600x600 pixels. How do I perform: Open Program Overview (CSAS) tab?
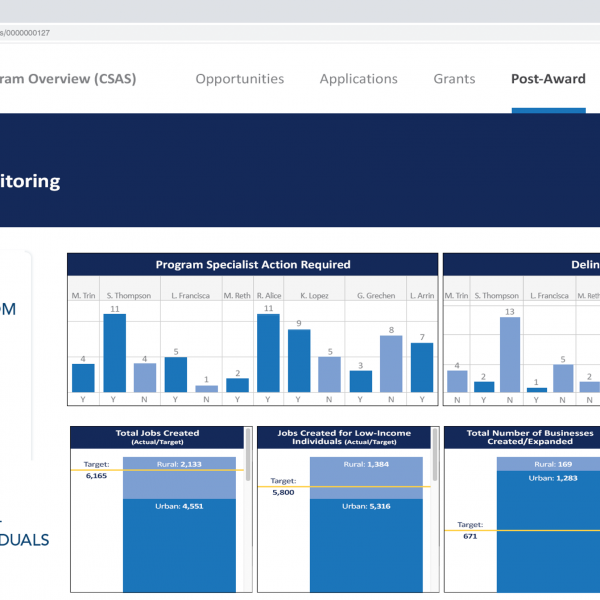pyautogui.click(x=68, y=79)
